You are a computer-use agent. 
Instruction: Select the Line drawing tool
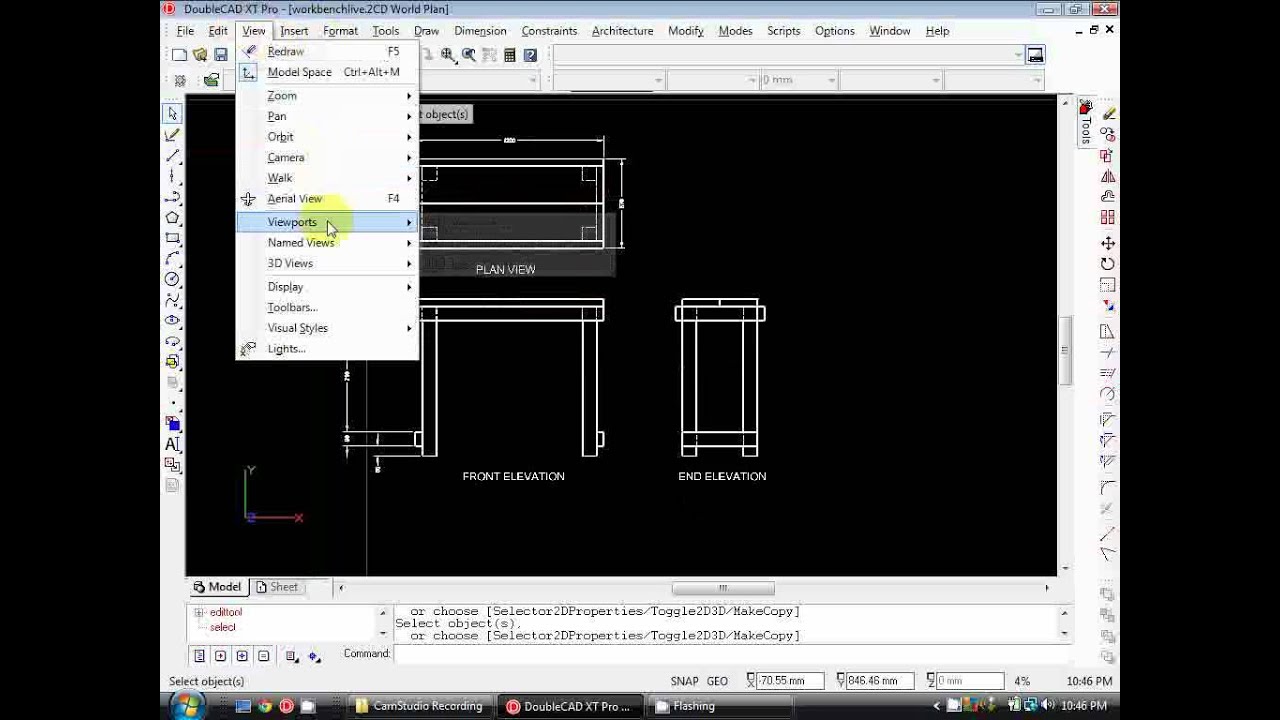click(x=172, y=155)
